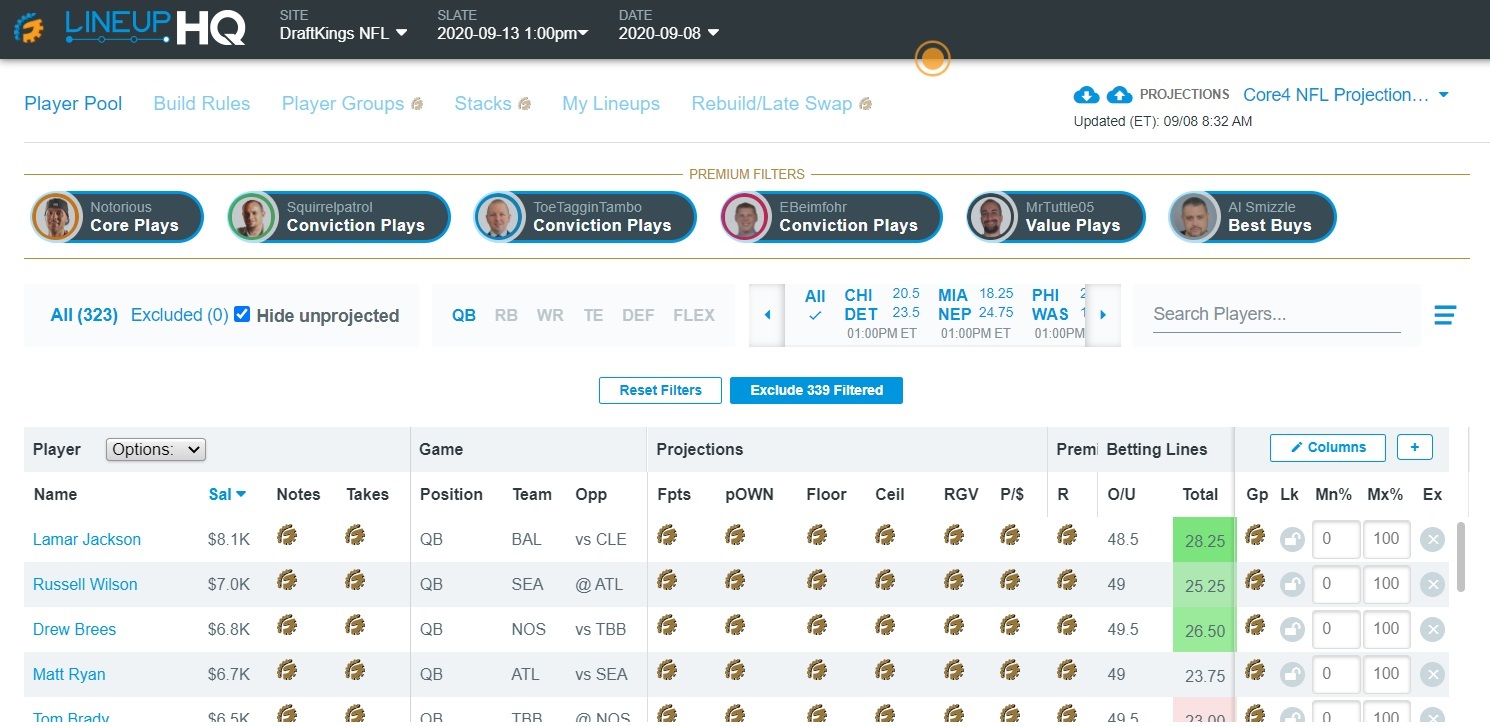Lock Russell Wilson in lineups
This screenshot has width=1490, height=726.
point(1292,585)
